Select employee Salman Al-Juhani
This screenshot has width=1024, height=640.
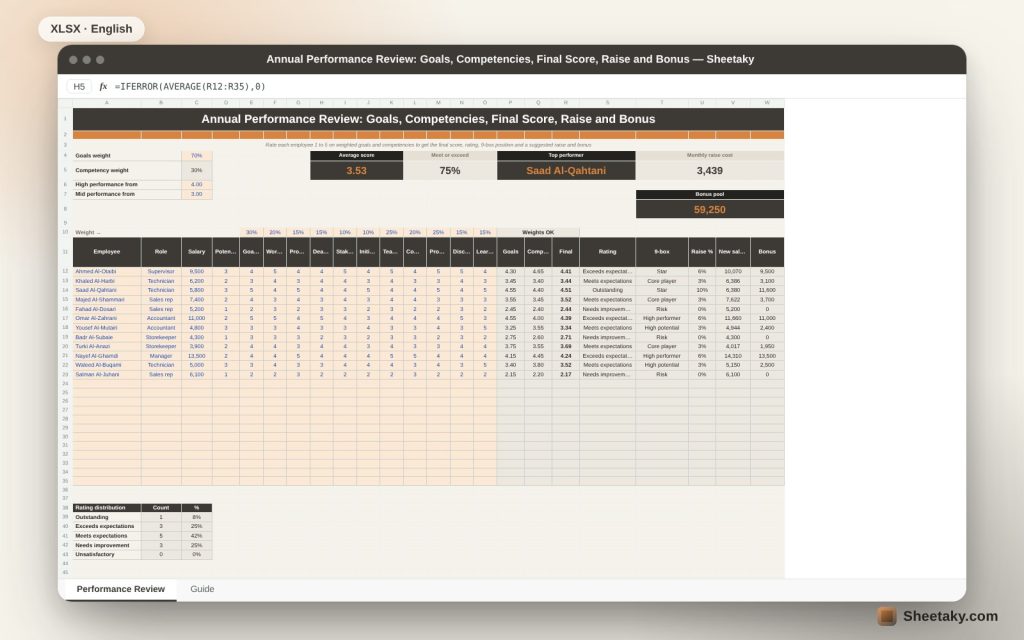(x=106, y=374)
